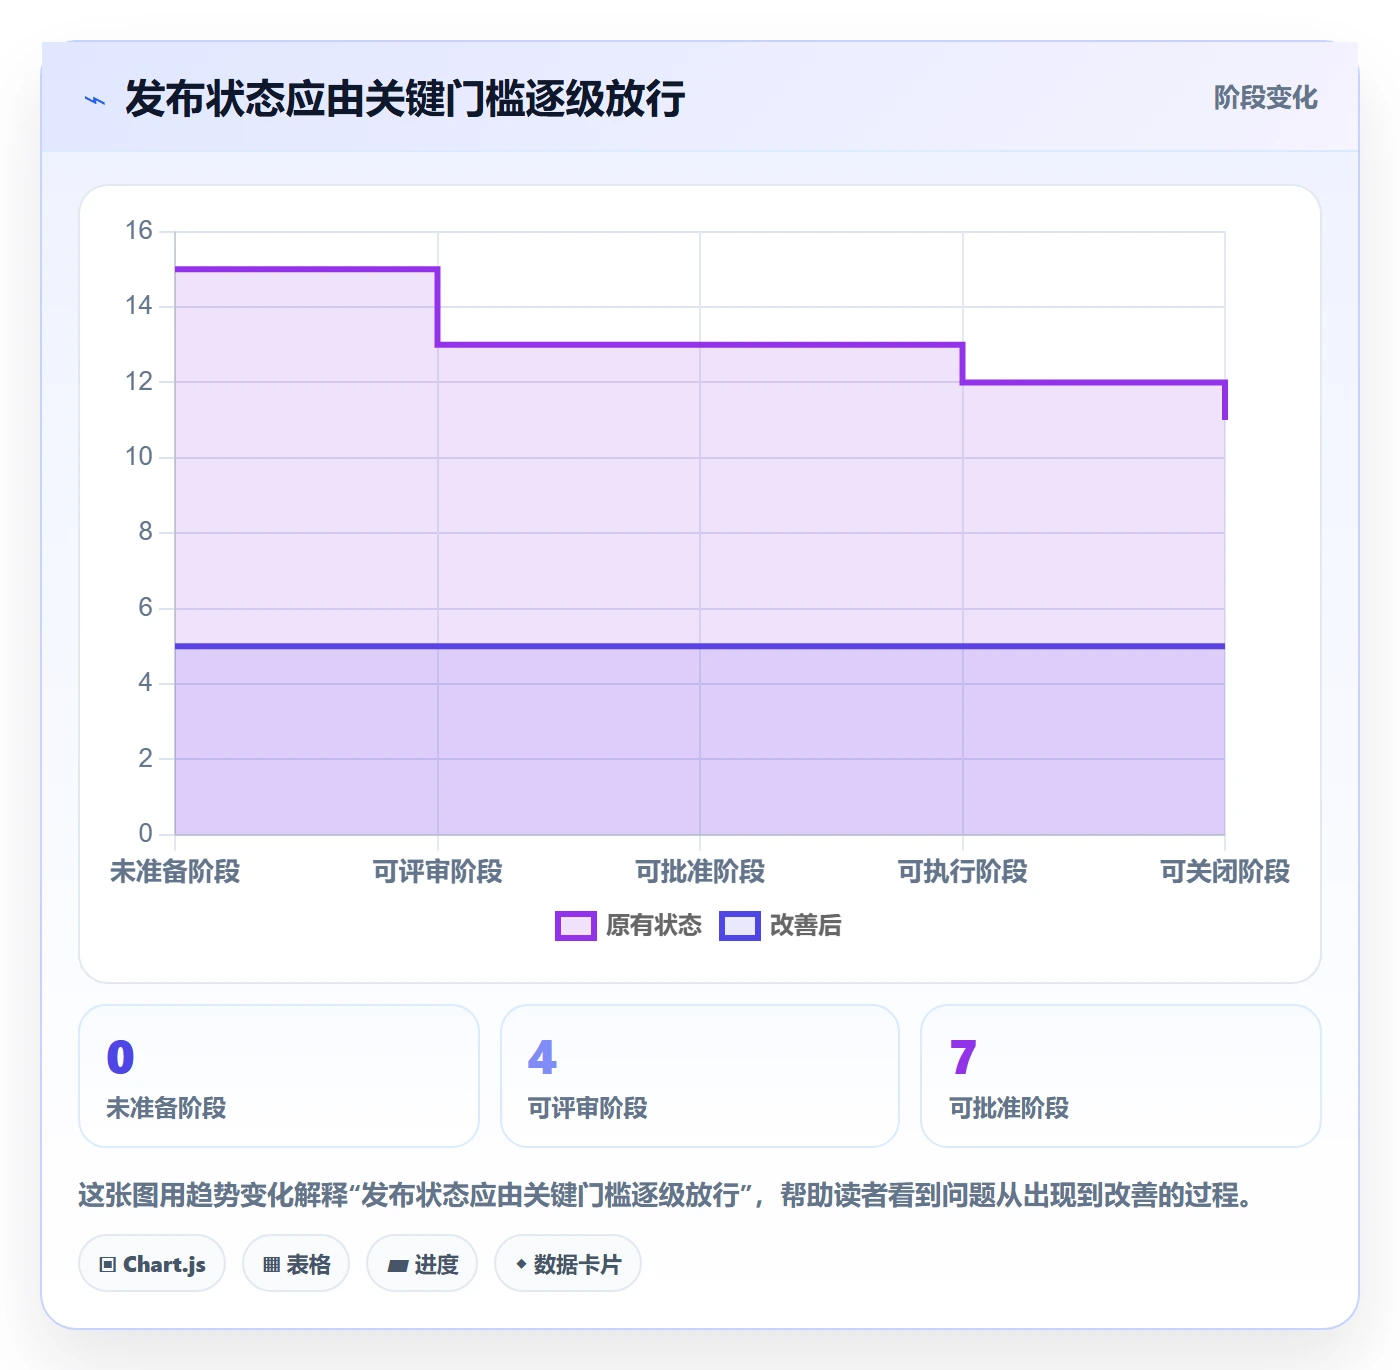Click the 改善后 legend label
The width and height of the screenshot is (1400, 1370).
coord(806,926)
